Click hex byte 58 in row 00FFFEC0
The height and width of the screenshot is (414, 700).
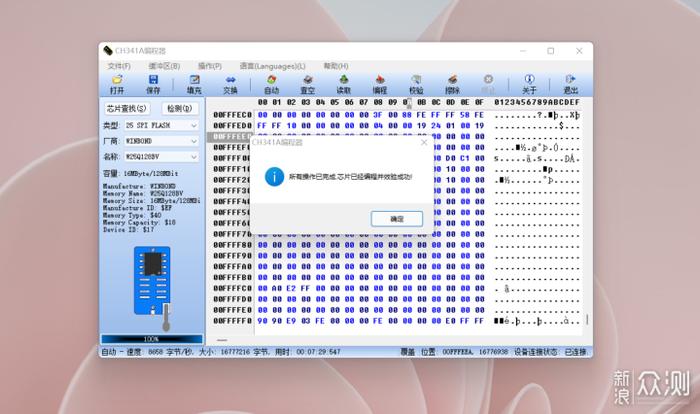click(x=465, y=115)
